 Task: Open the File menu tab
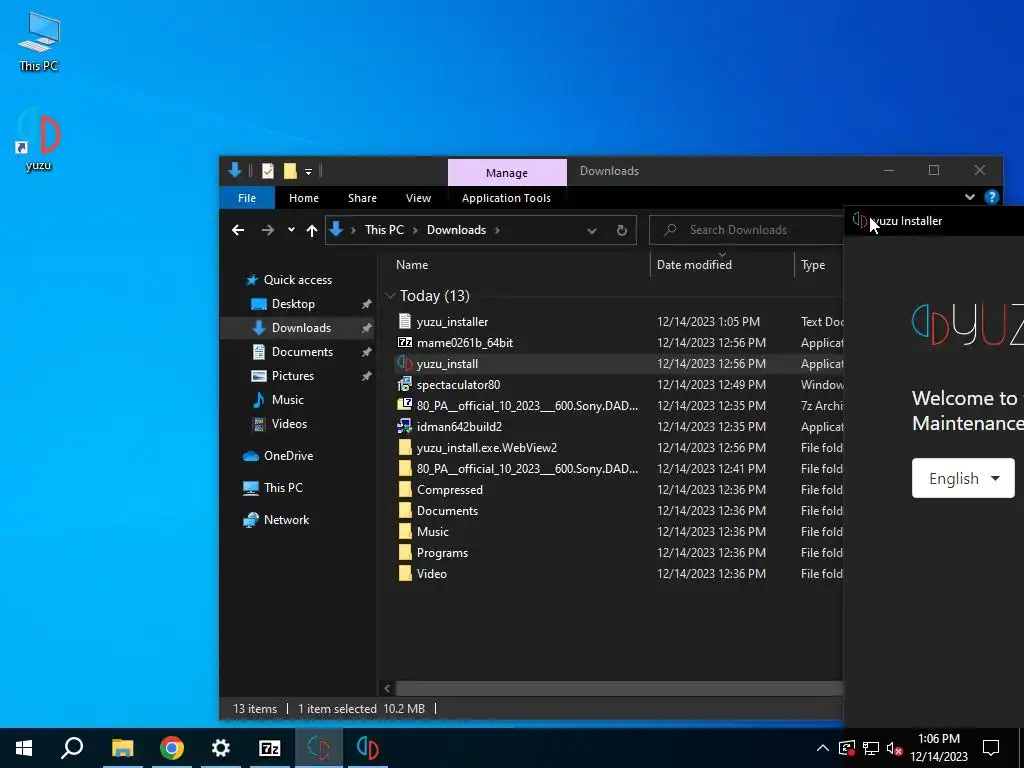[247, 198]
